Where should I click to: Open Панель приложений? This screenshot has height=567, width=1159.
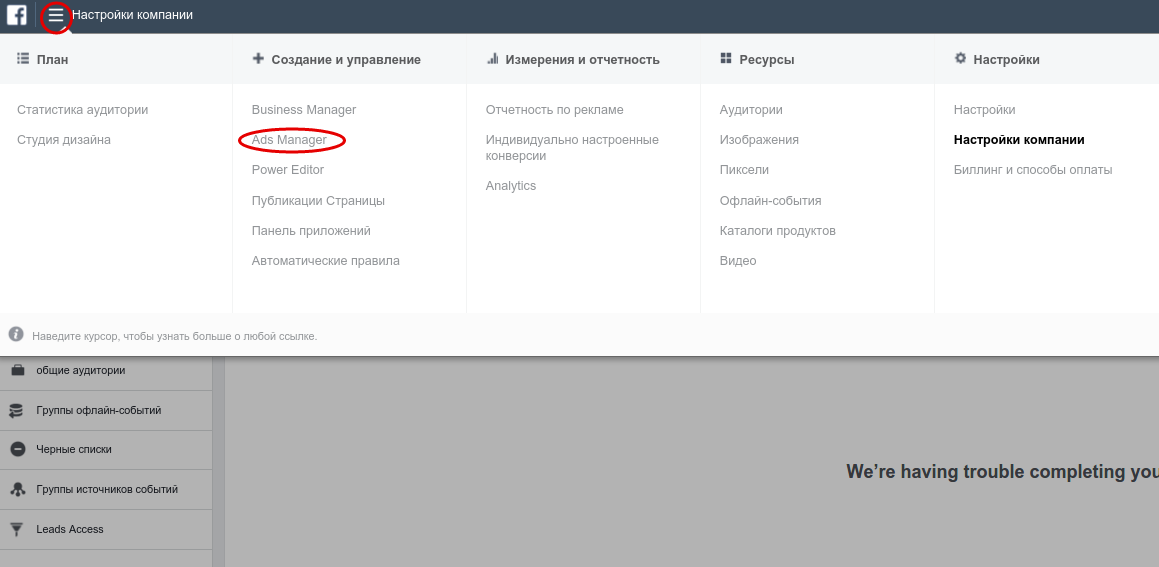[311, 231]
